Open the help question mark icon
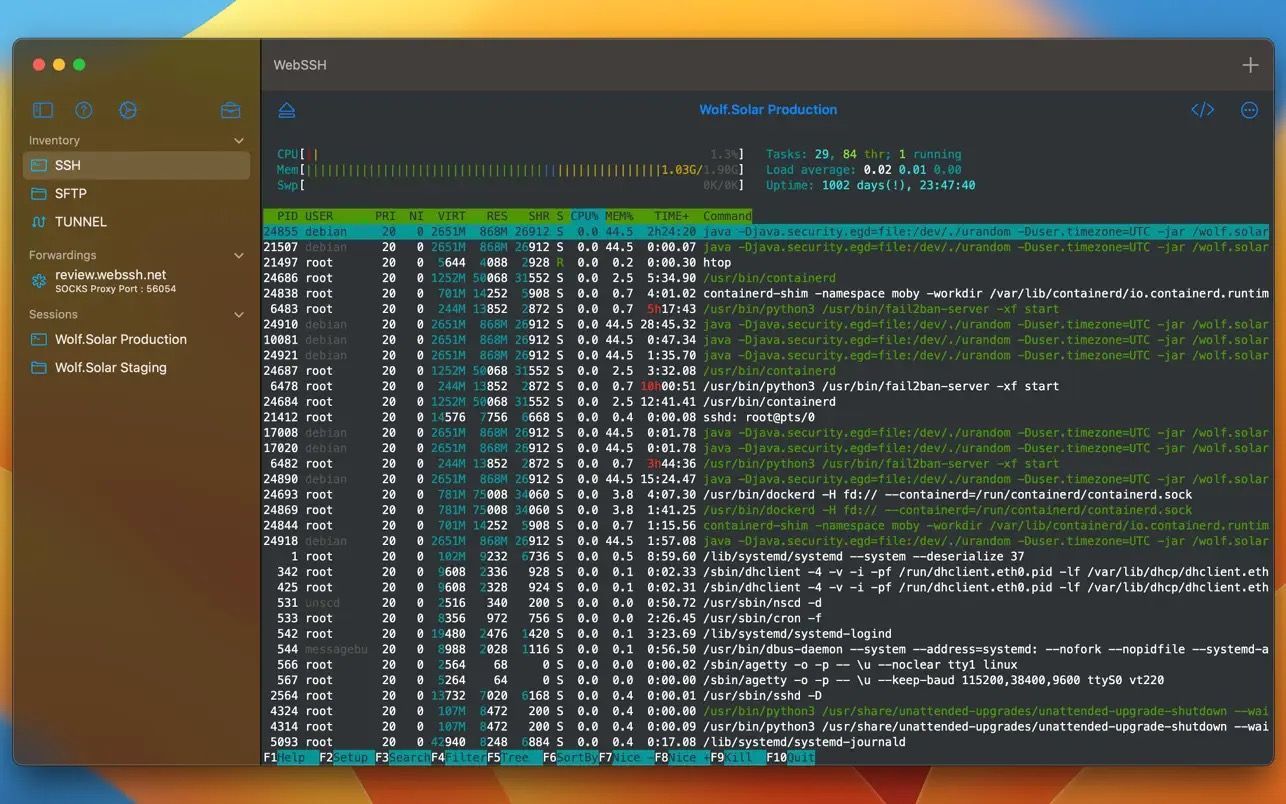Image resolution: width=1286 pixels, height=804 pixels. point(84,110)
